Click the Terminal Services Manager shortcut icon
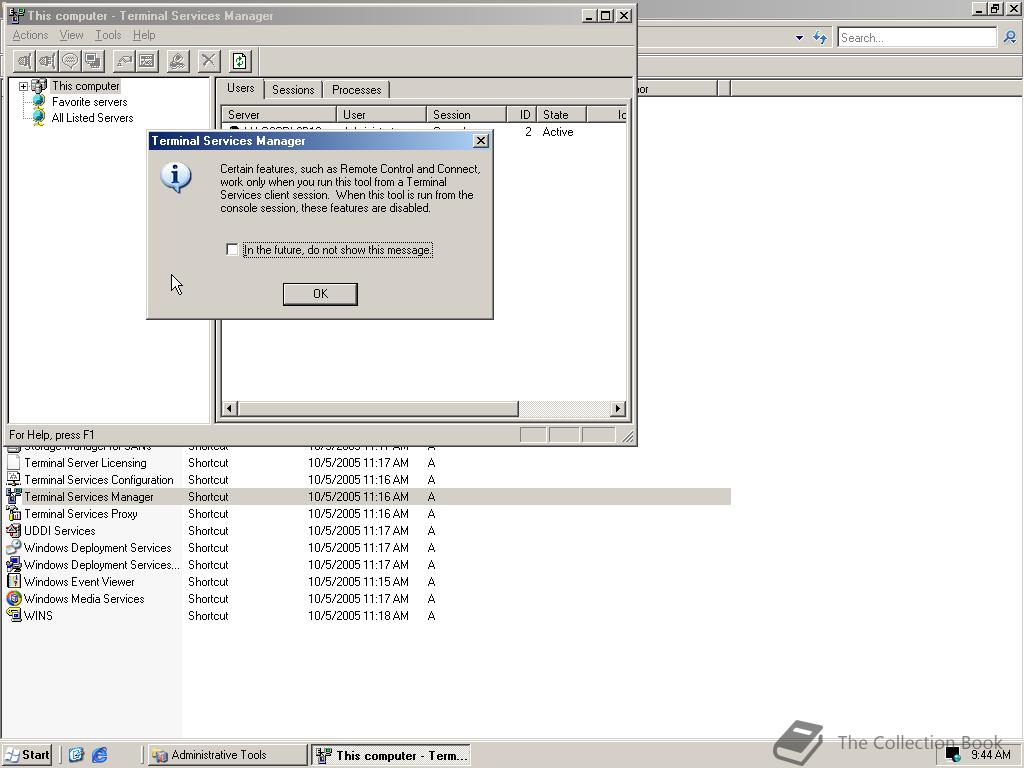 [x=14, y=496]
